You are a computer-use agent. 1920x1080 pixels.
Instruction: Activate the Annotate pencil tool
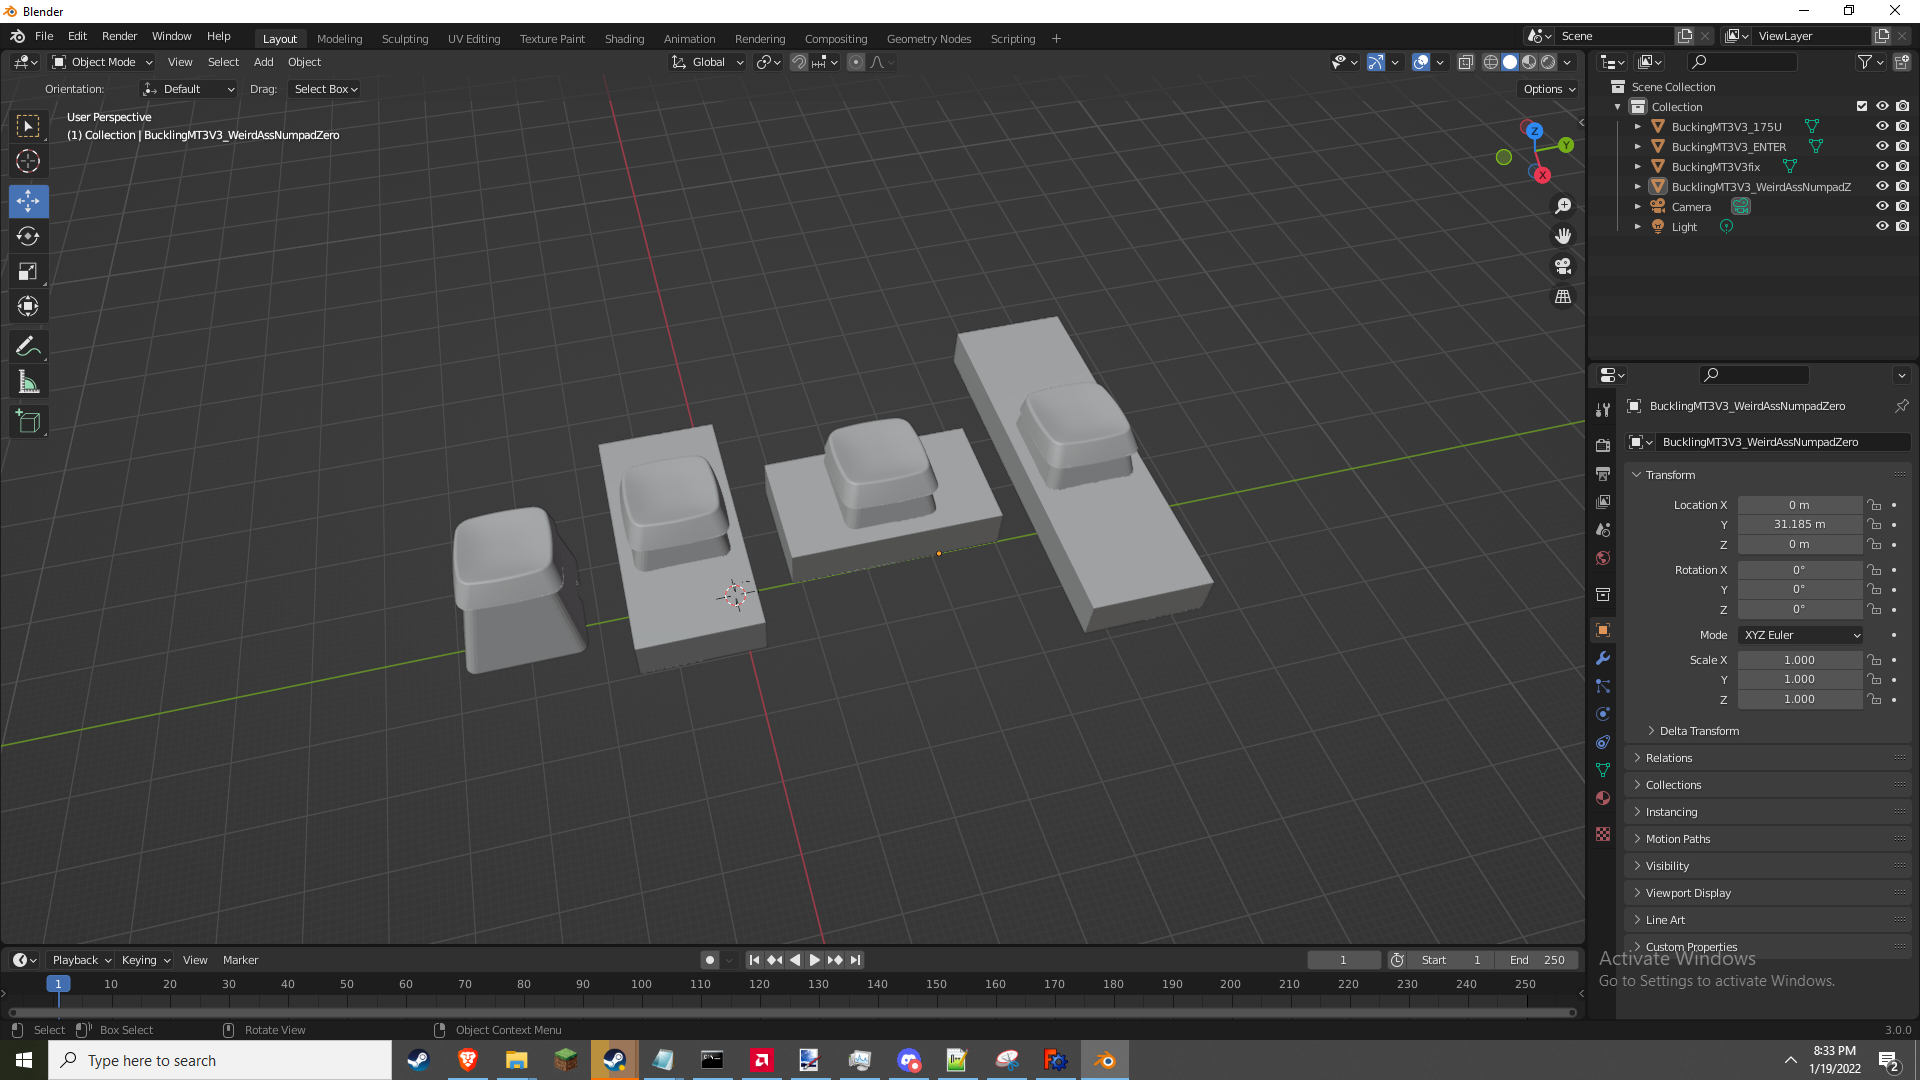[x=28, y=347]
